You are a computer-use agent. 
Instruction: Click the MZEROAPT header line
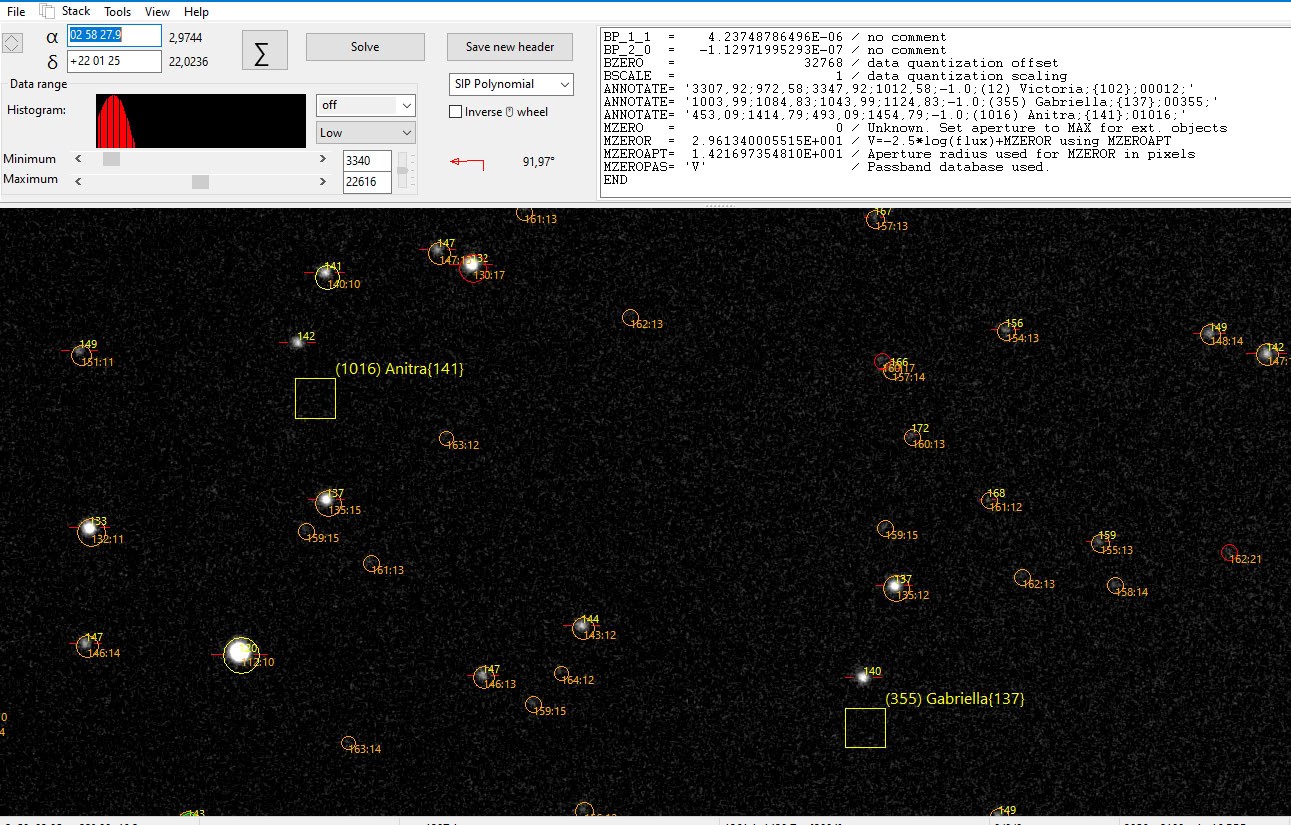899,154
